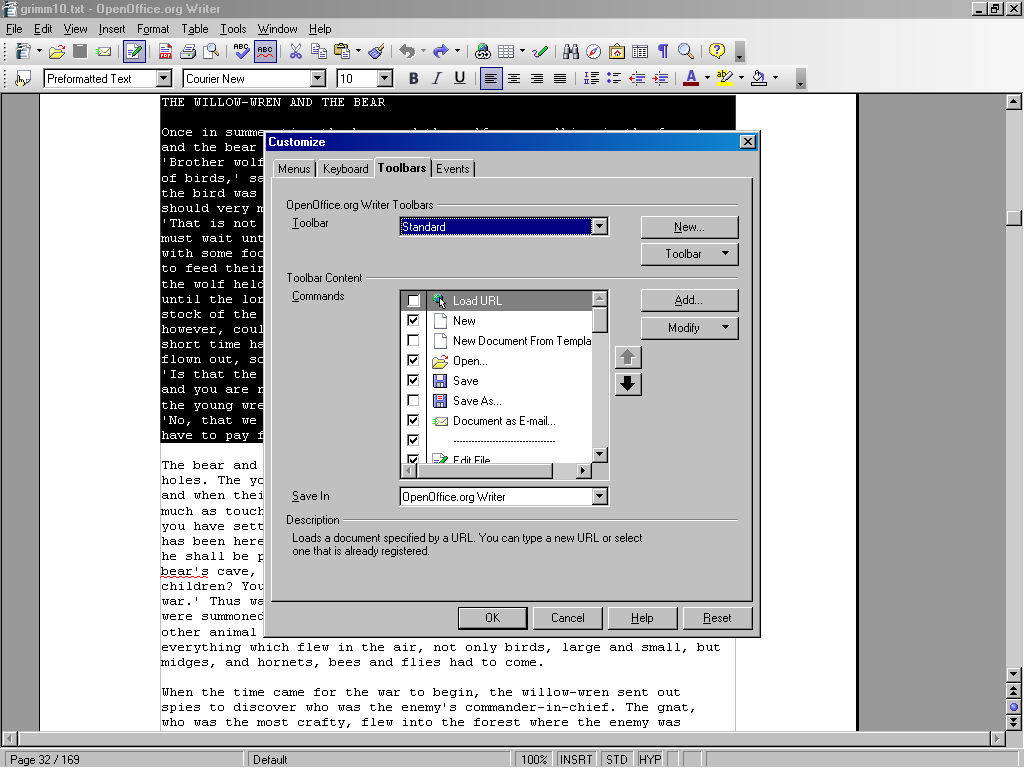The image size is (1024, 768).
Task: Click the Reset button
Action: (717, 618)
